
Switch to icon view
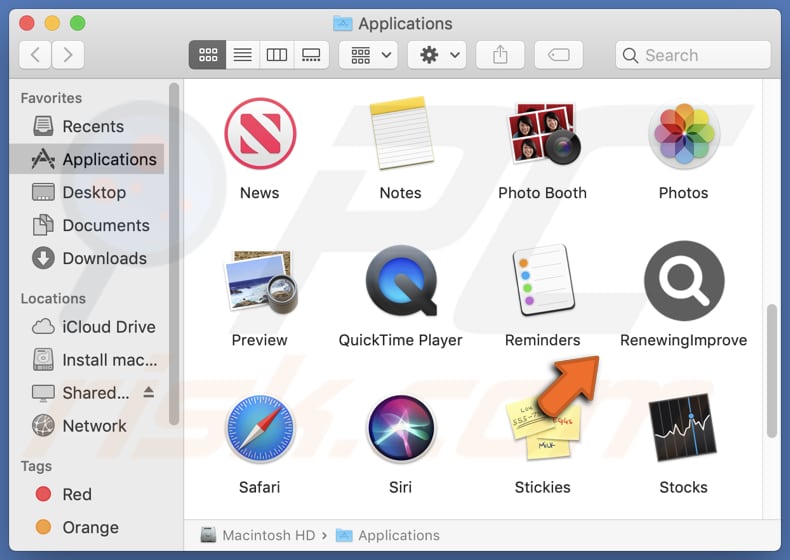[208, 54]
